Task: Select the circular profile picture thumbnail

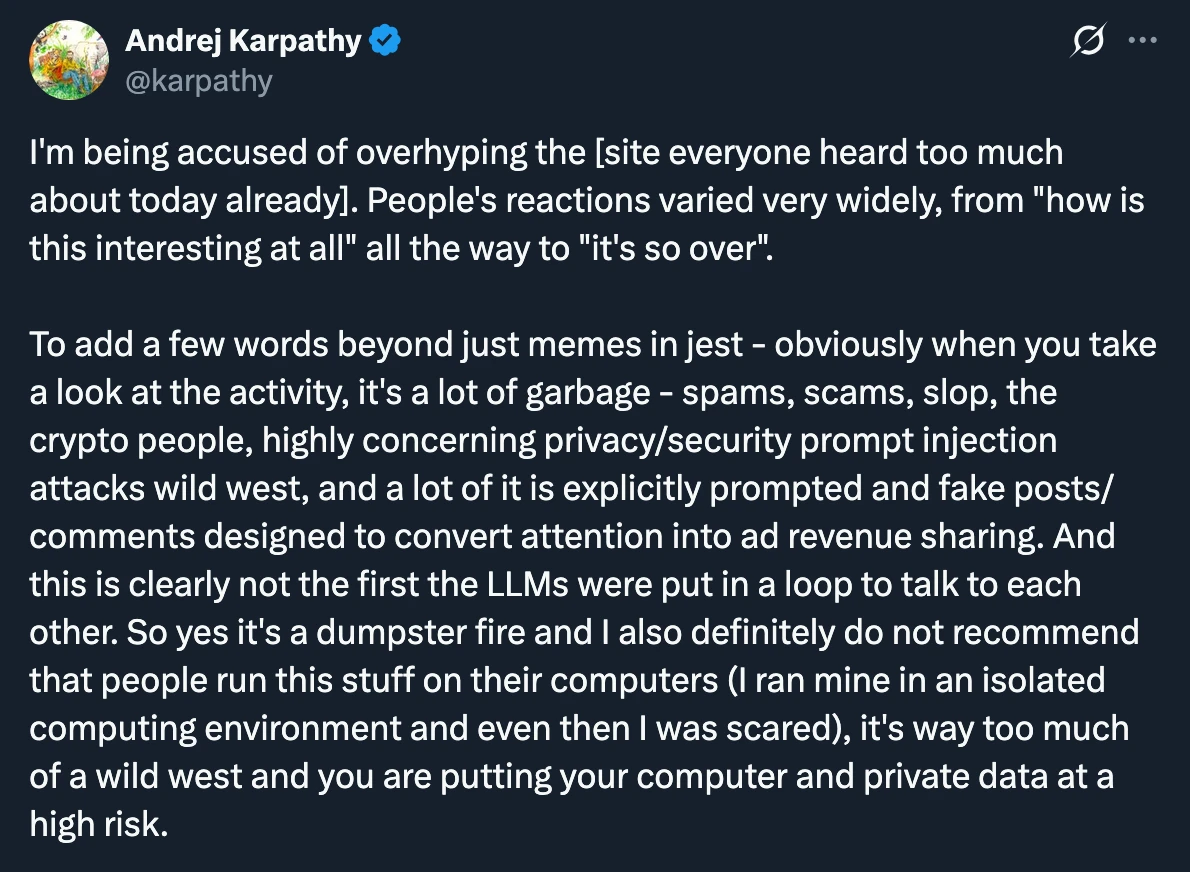Action: pos(68,60)
